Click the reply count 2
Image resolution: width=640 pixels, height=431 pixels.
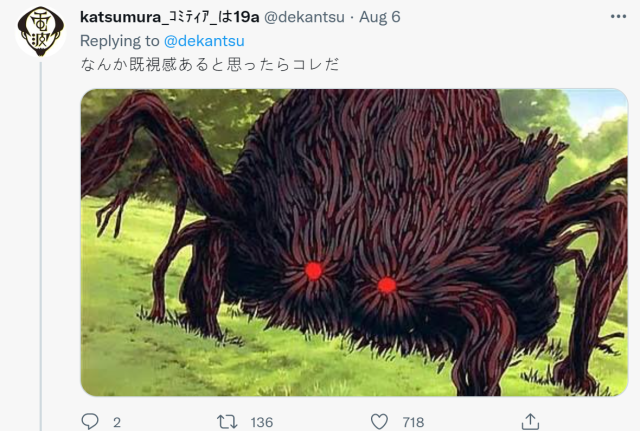pyautogui.click(x=117, y=422)
